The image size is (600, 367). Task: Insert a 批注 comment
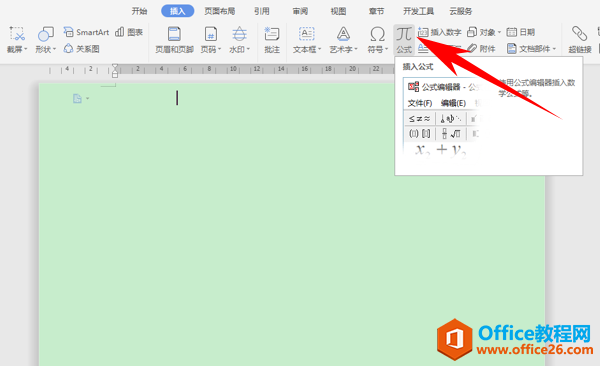[x=272, y=39]
